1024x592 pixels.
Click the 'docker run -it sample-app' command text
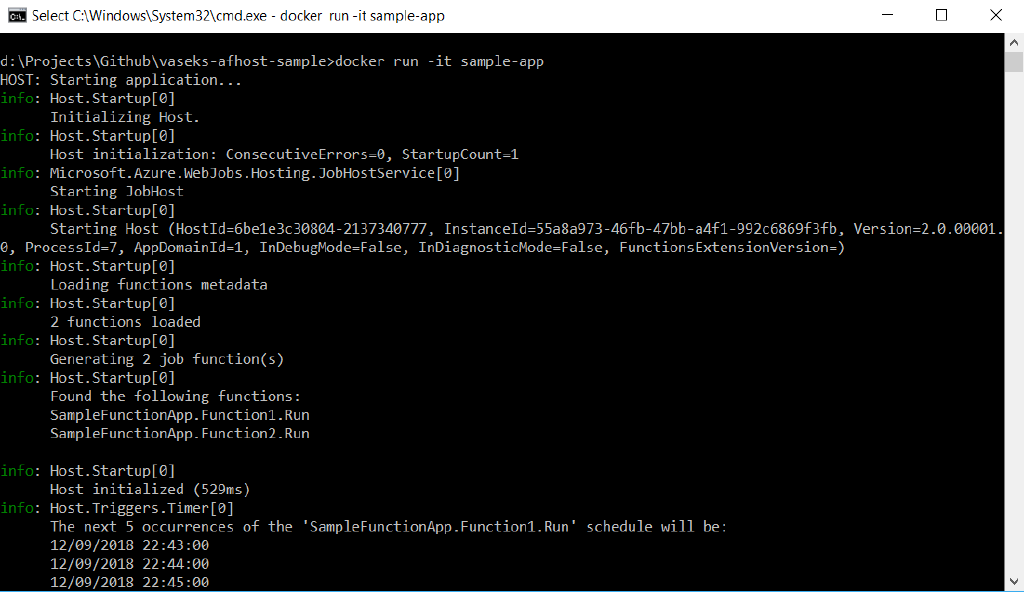450,61
